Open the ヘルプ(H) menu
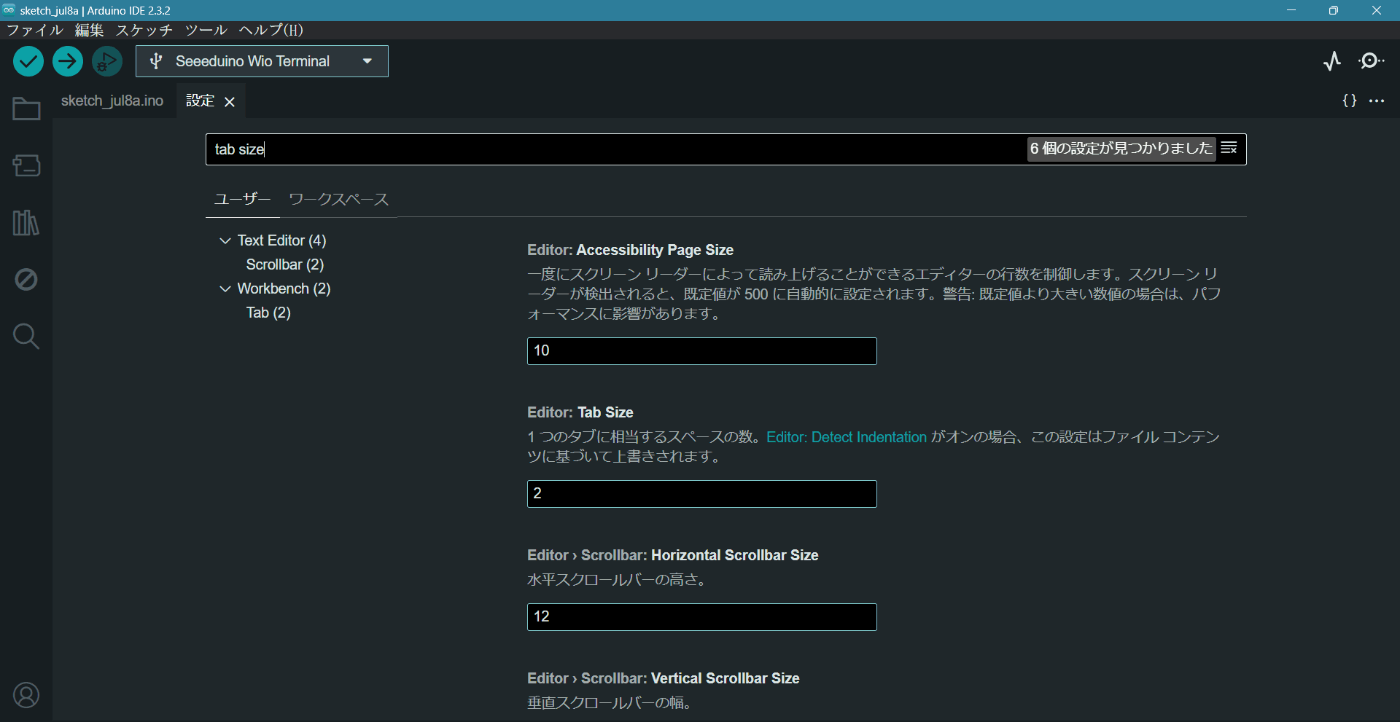The image size is (1400, 722). (x=270, y=30)
